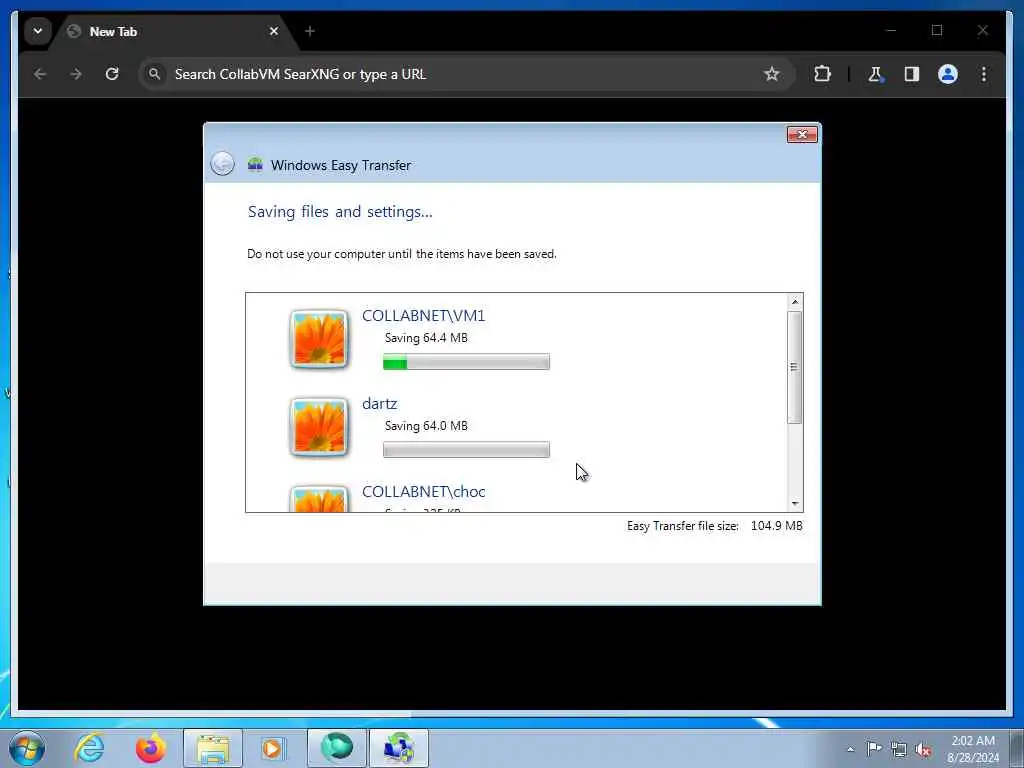This screenshot has width=1024, height=768.
Task: Open the Action Center flag icon
Action: pyautogui.click(x=874, y=748)
